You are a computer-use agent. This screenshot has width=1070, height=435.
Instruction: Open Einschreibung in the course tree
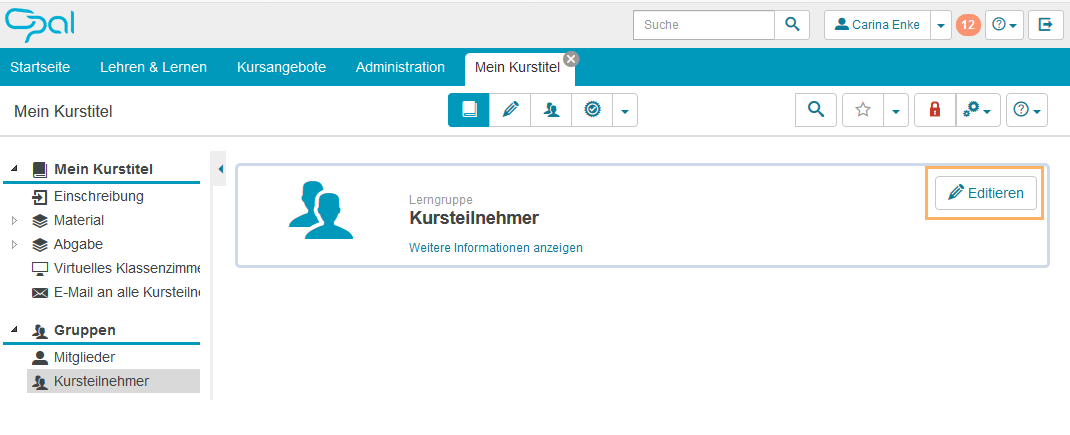point(99,197)
